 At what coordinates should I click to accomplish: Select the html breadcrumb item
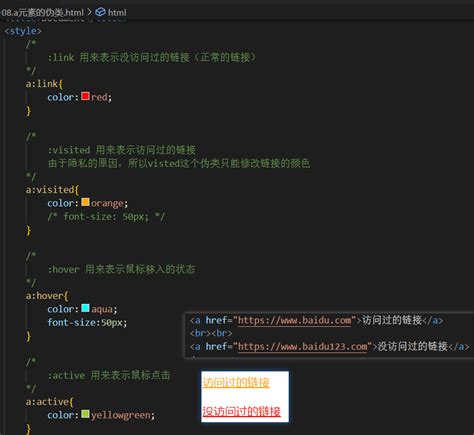[x=117, y=13]
